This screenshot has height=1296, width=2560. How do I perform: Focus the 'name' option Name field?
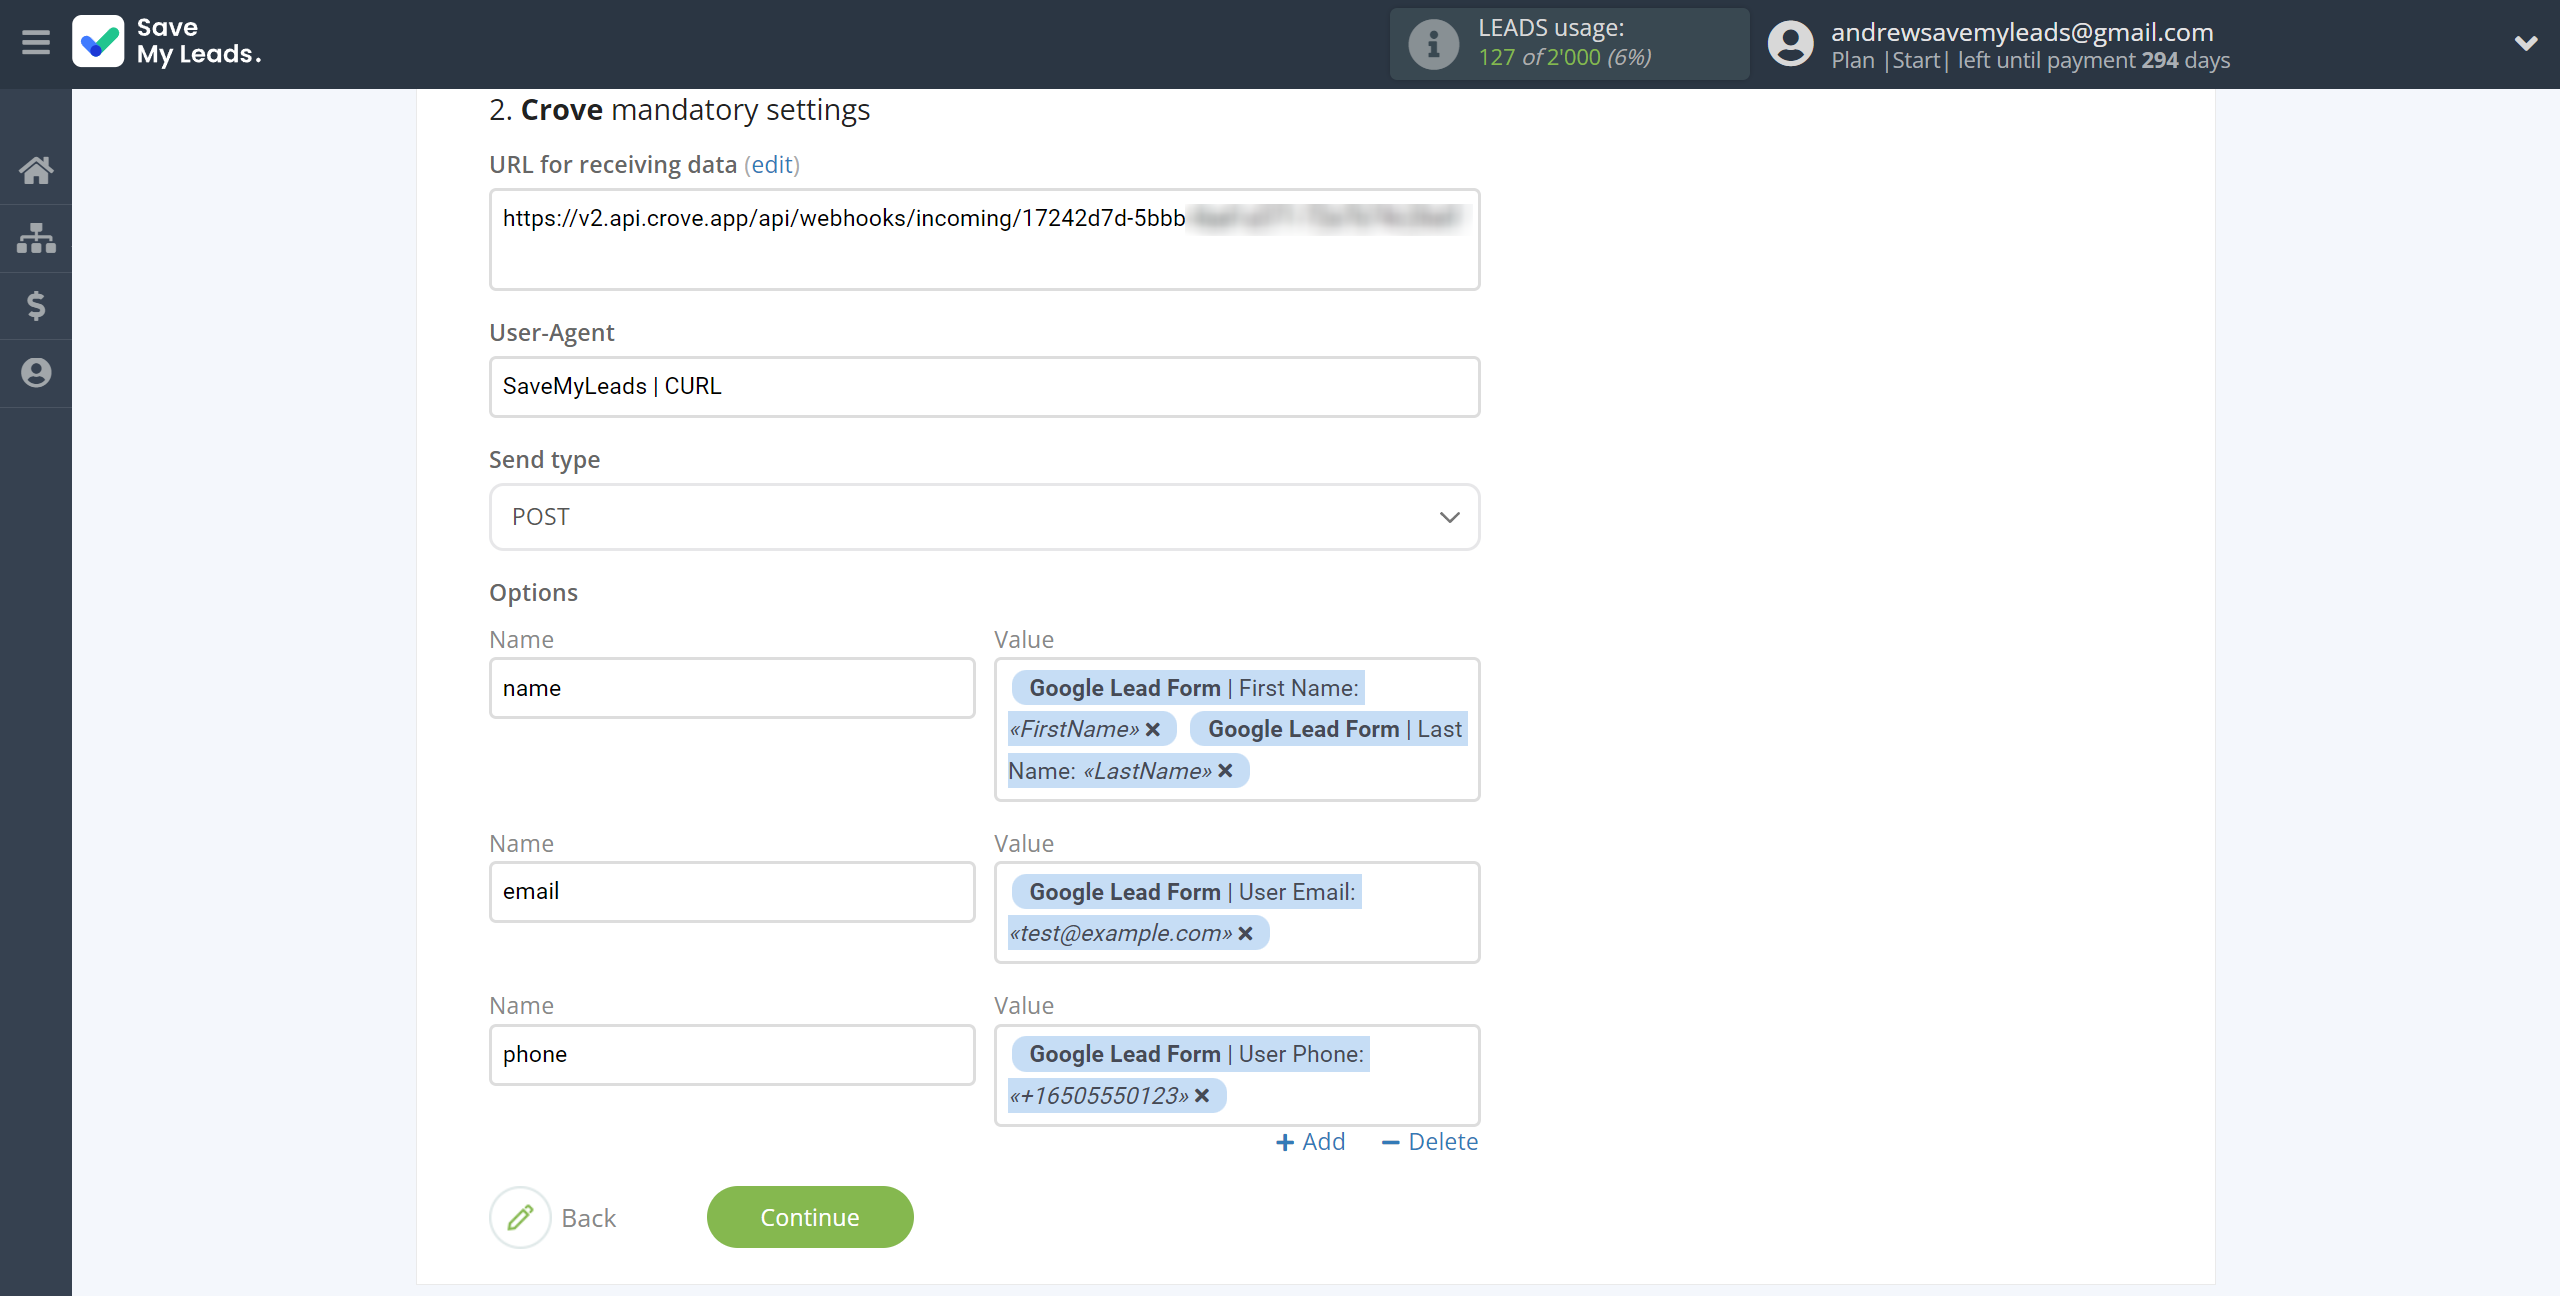732,688
